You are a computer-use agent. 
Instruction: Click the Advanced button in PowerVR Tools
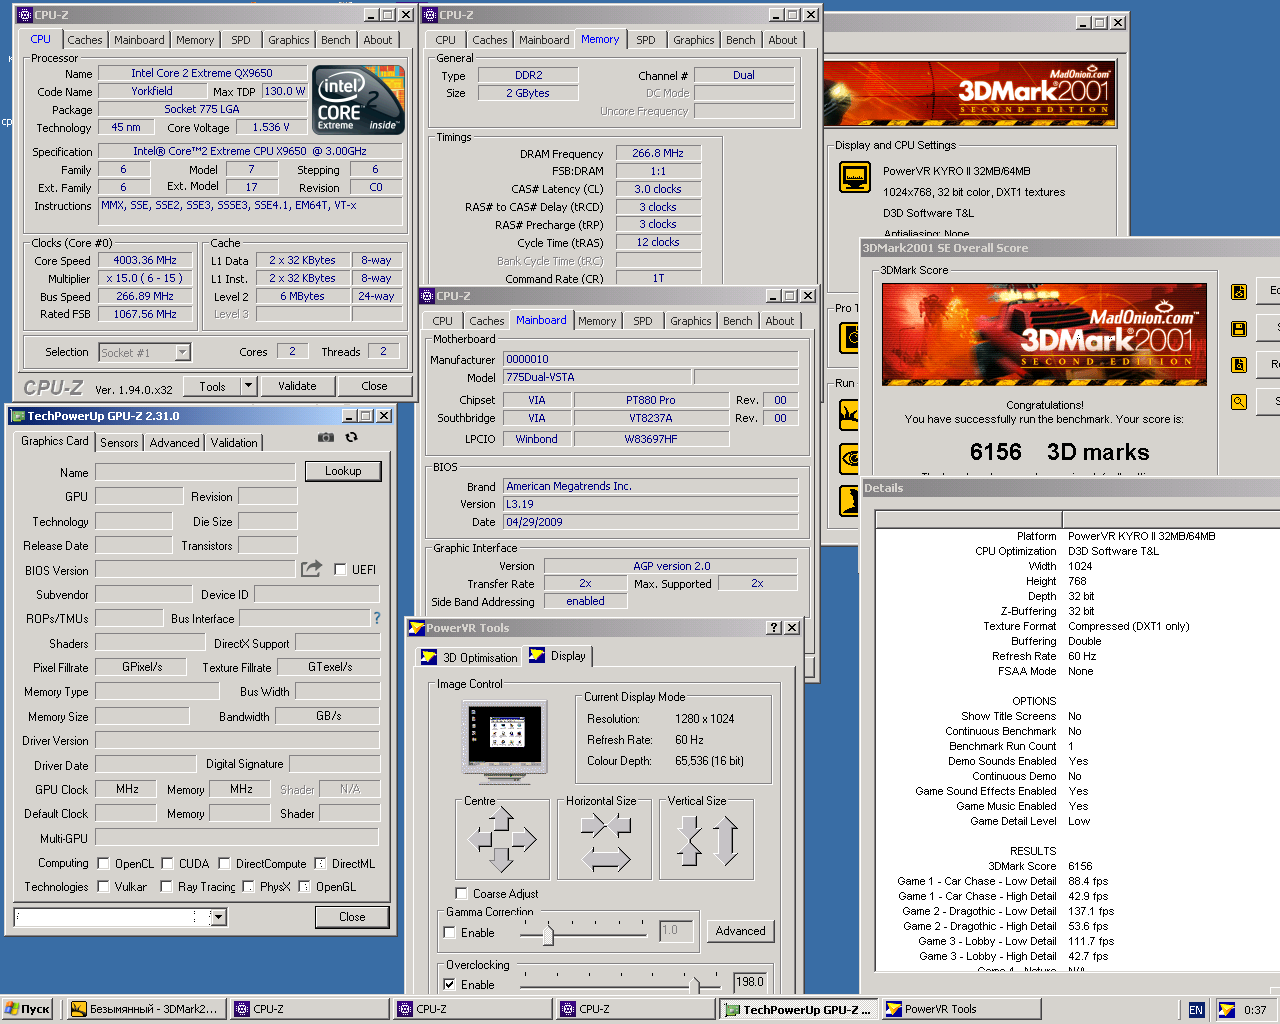740,931
